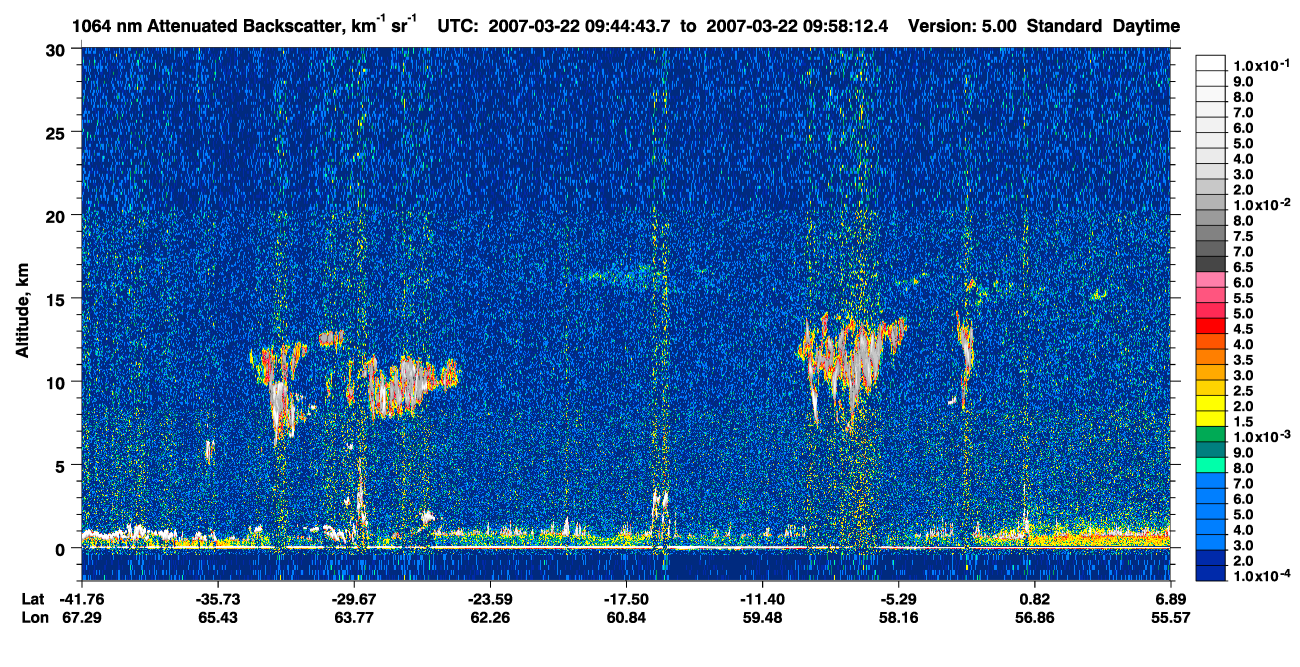Click longitude value '65.43'
The image size is (1300, 667).
coord(216,618)
